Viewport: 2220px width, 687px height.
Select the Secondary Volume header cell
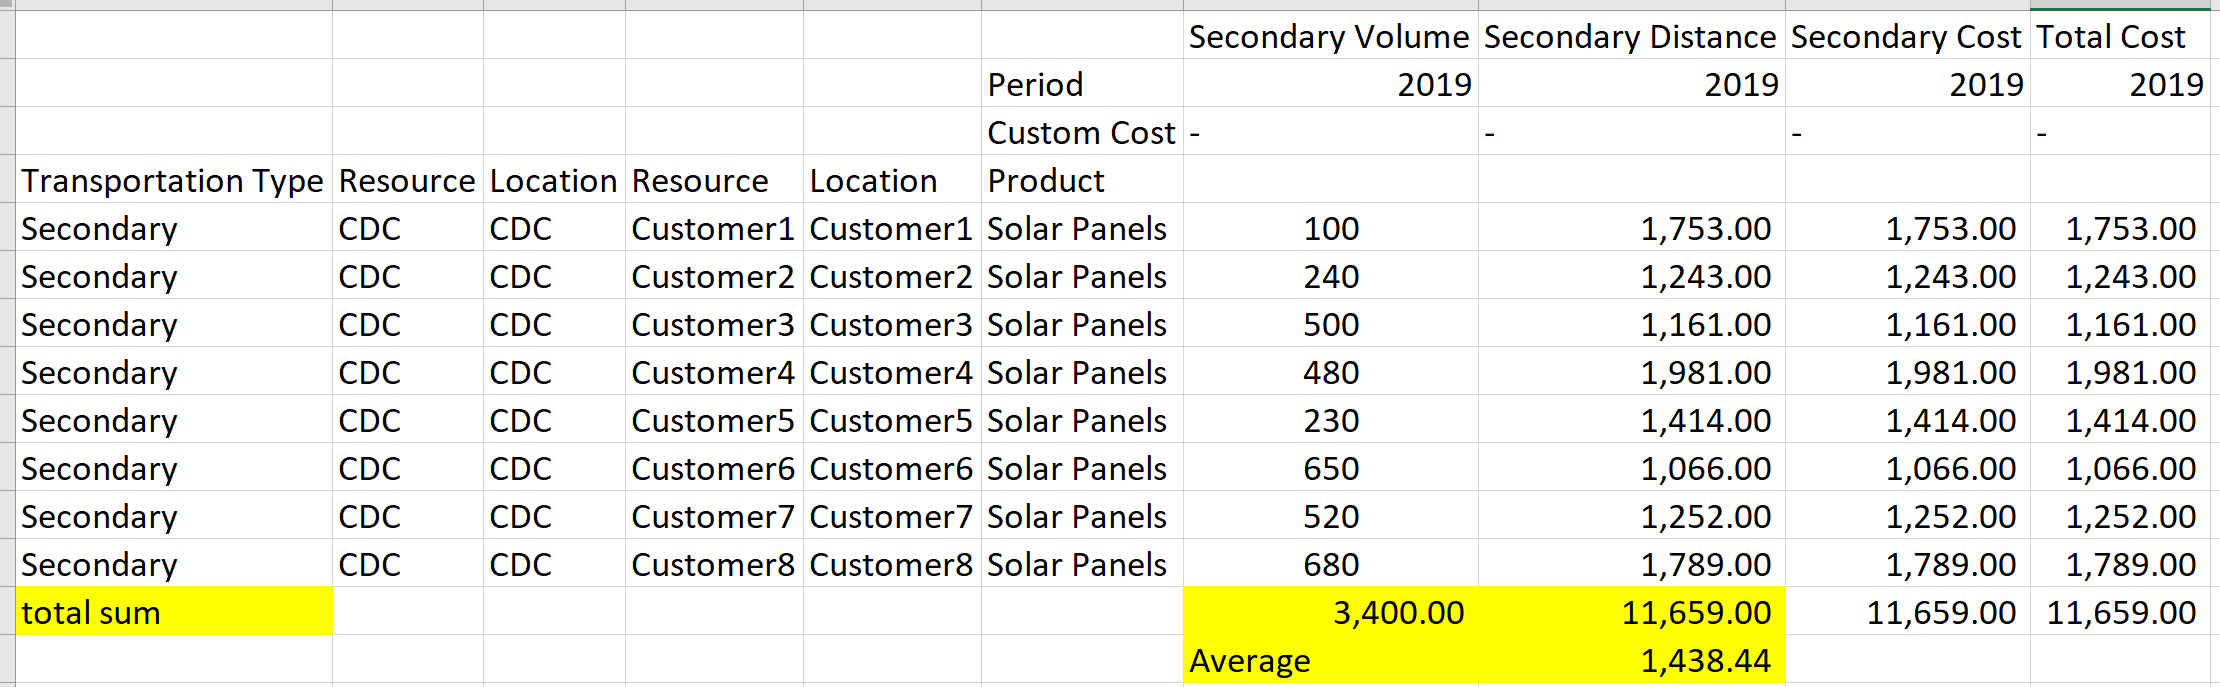1329,37
